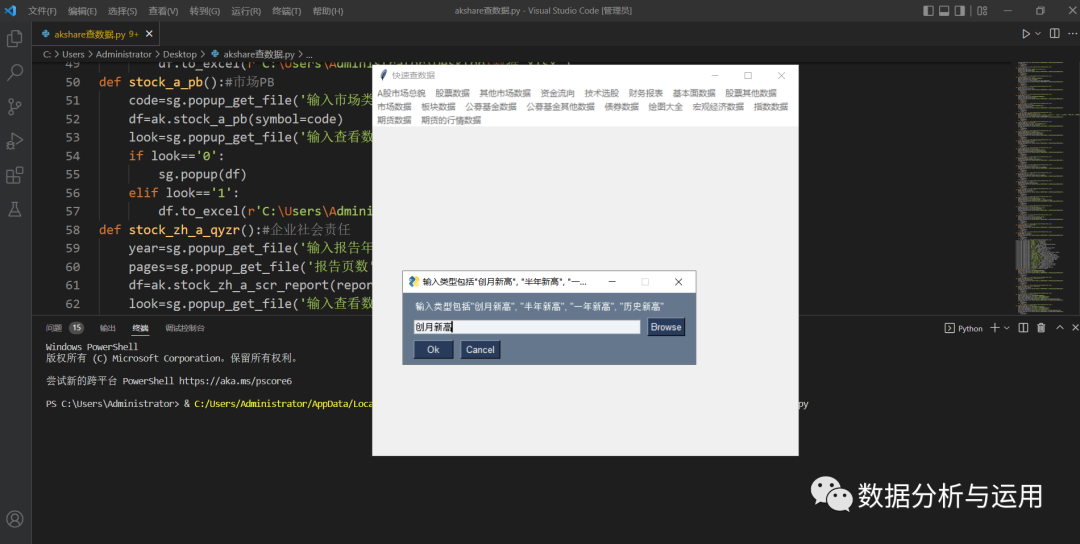Maximize the panel with up chevron
Screen dimensions: 1080x544
[1059, 328]
